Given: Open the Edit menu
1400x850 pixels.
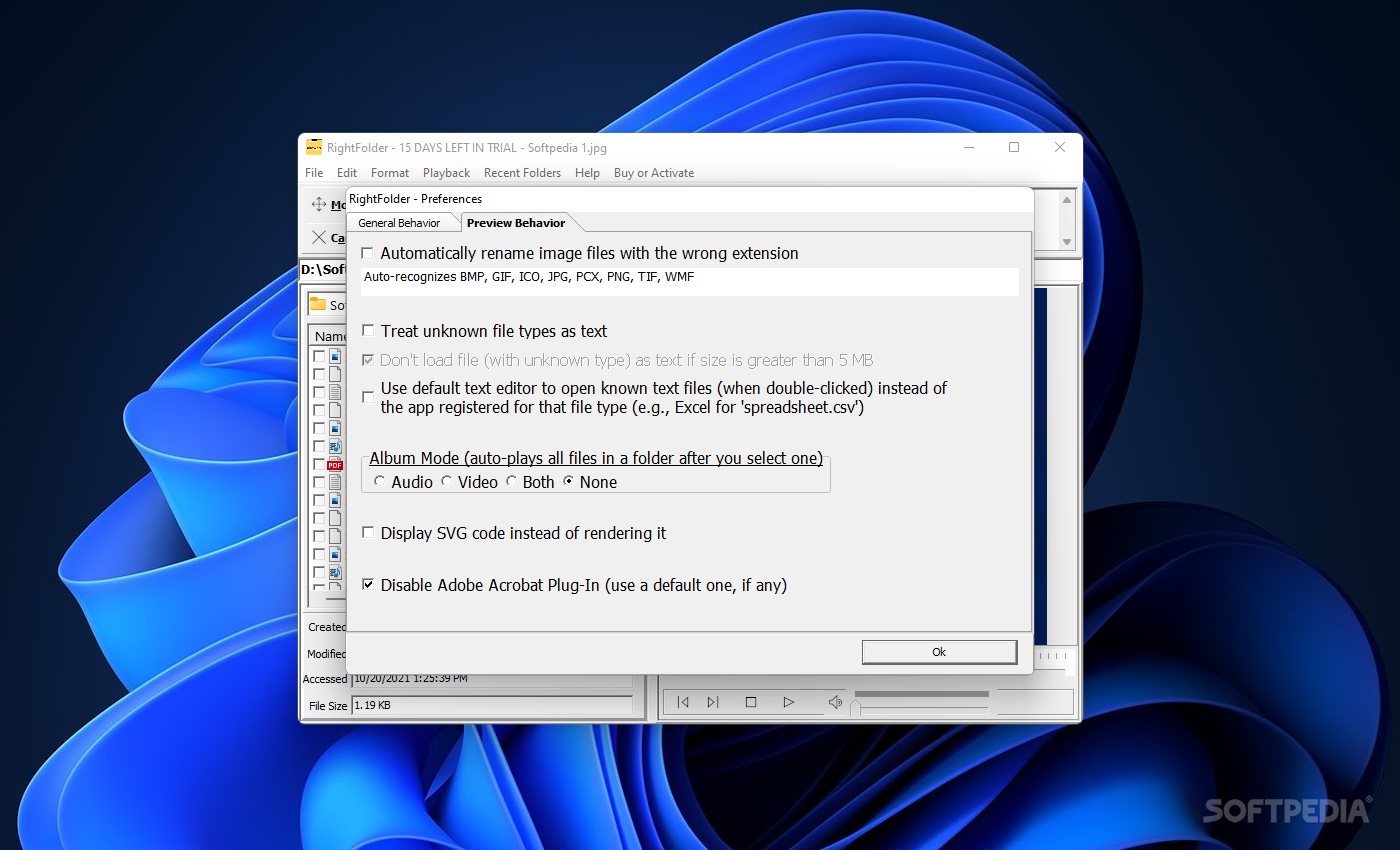Looking at the screenshot, I should [x=347, y=173].
